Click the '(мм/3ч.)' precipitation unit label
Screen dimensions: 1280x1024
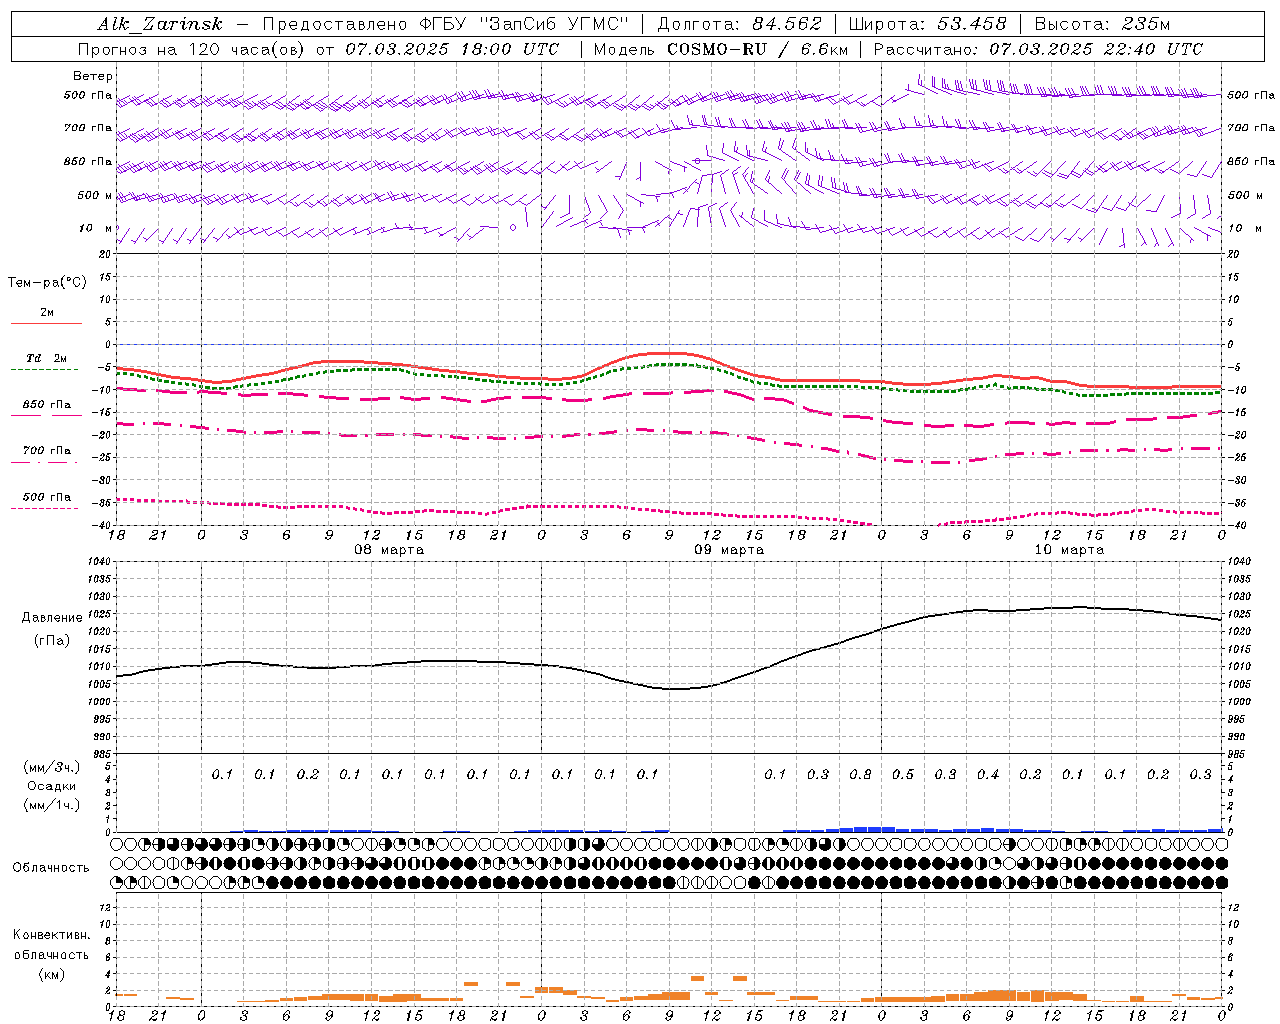[52, 767]
